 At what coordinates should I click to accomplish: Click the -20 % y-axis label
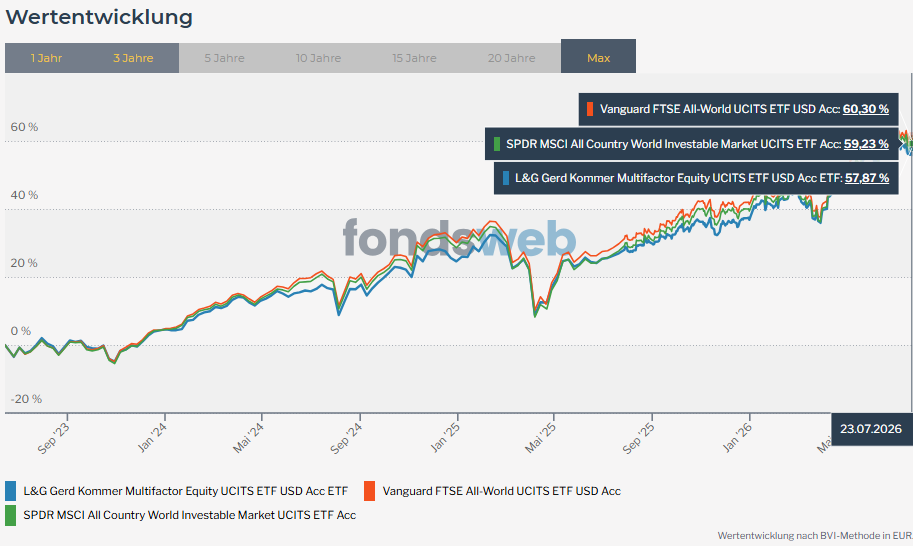[x=26, y=399]
